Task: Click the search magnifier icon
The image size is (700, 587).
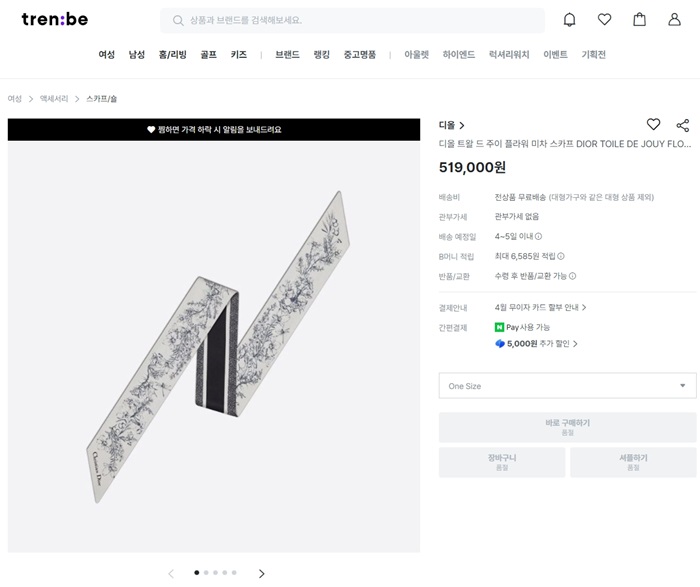Action: coord(178,20)
